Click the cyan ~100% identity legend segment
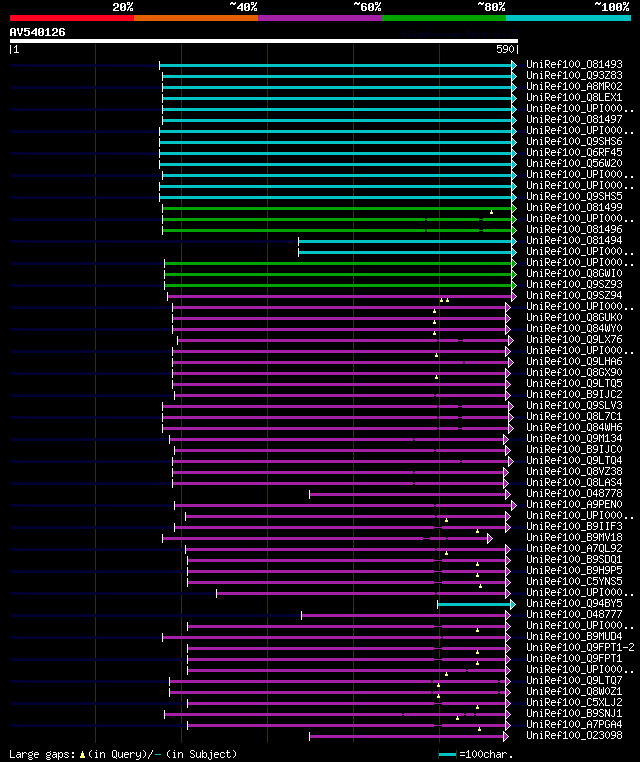 (568, 18)
